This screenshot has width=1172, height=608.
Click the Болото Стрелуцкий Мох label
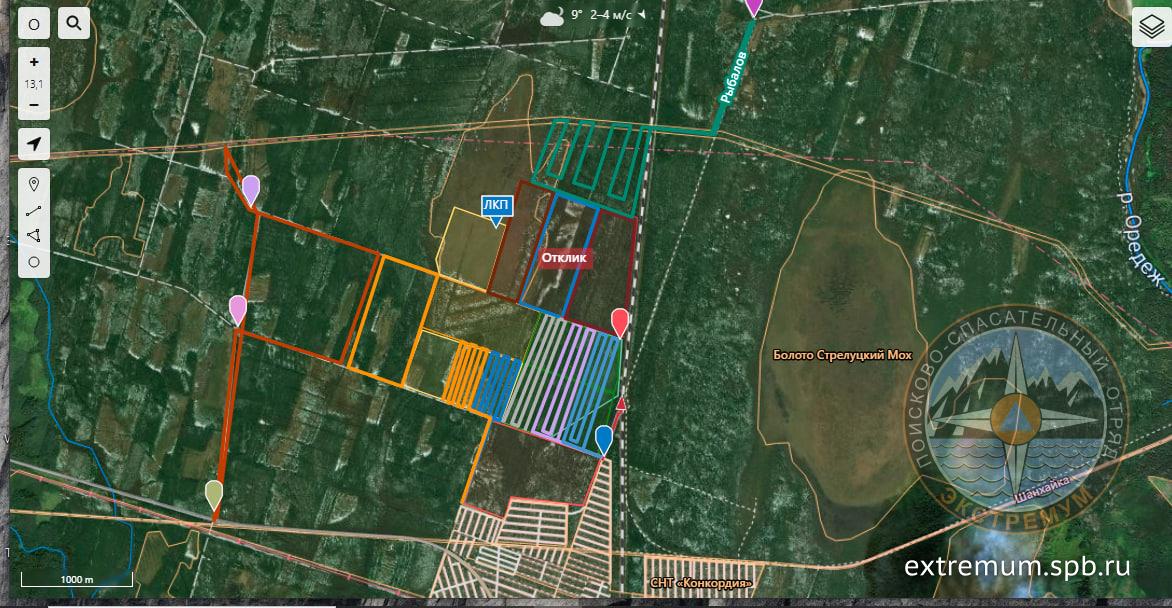[842, 355]
